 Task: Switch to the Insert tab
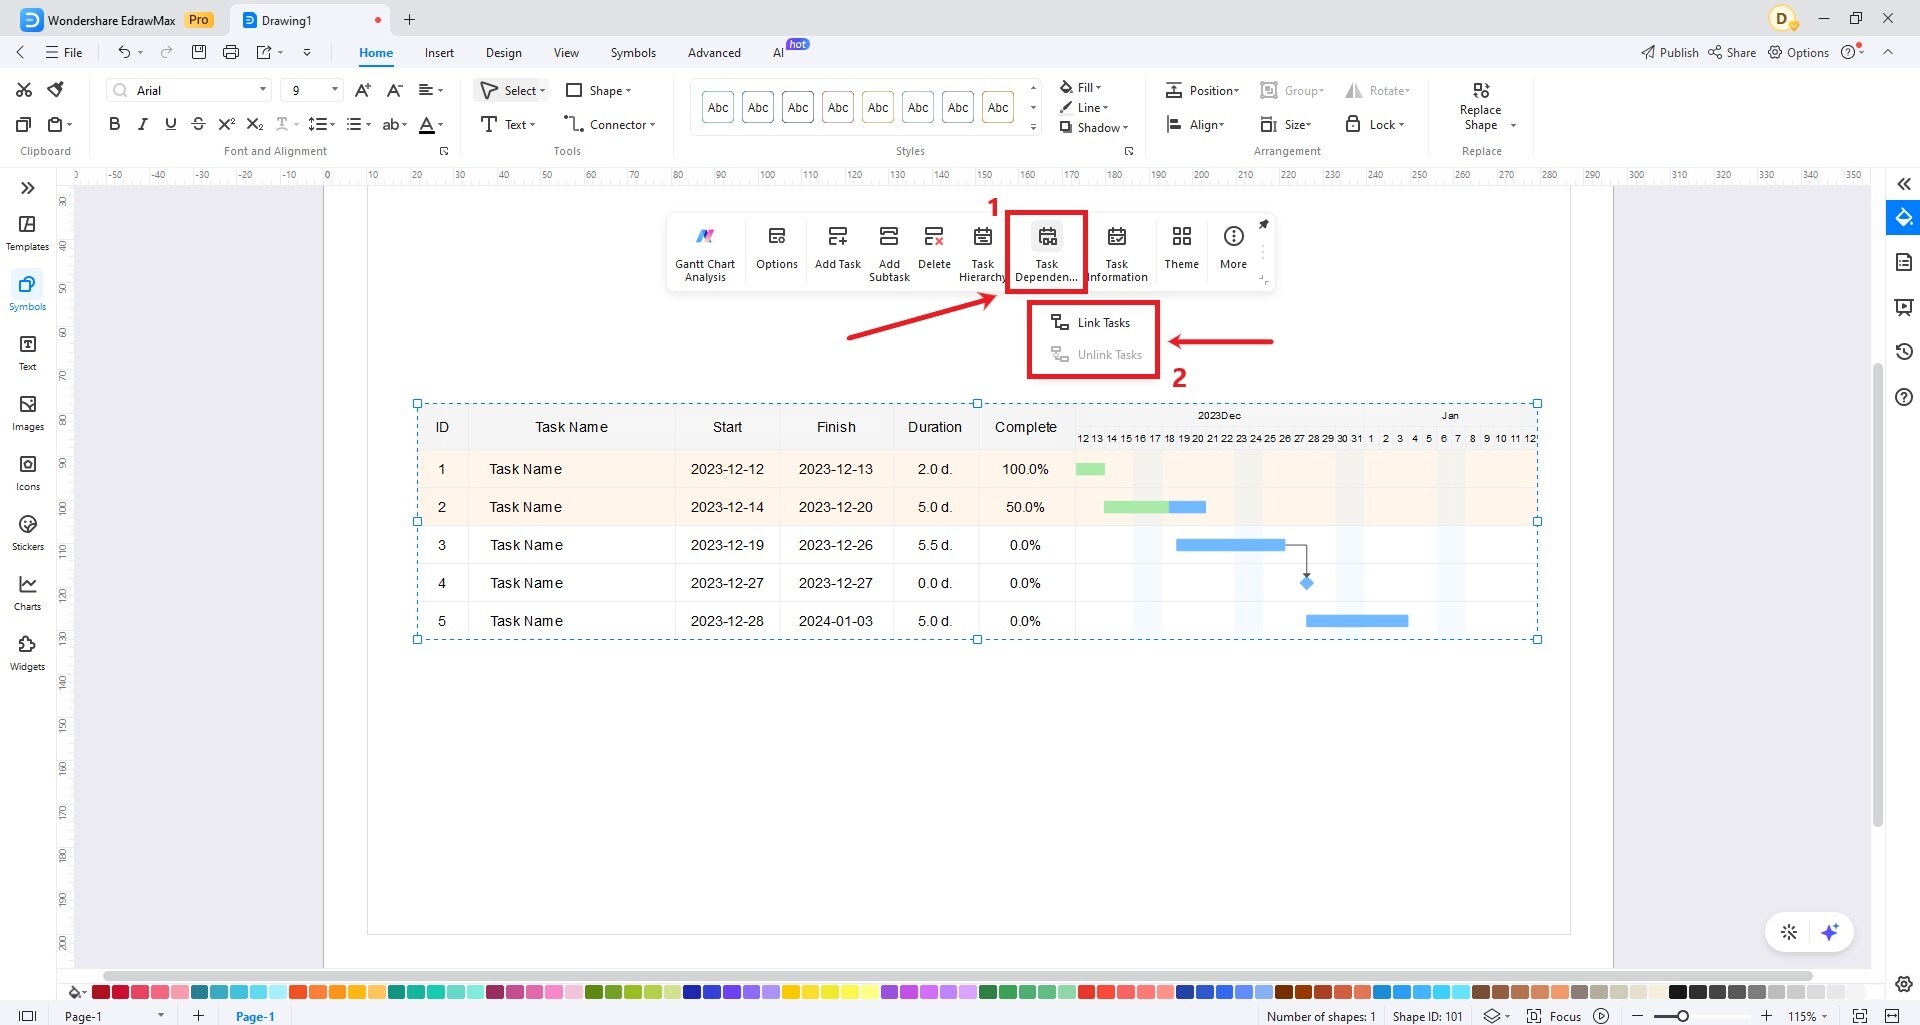pyautogui.click(x=439, y=52)
